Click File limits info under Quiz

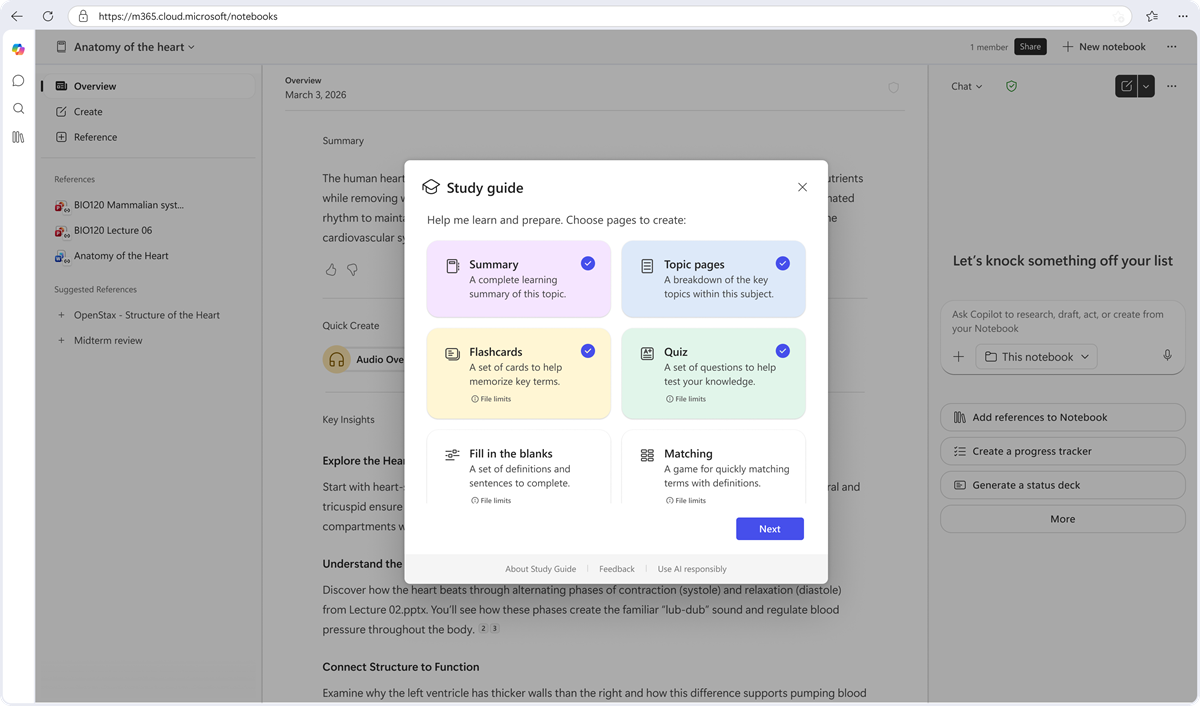click(686, 399)
